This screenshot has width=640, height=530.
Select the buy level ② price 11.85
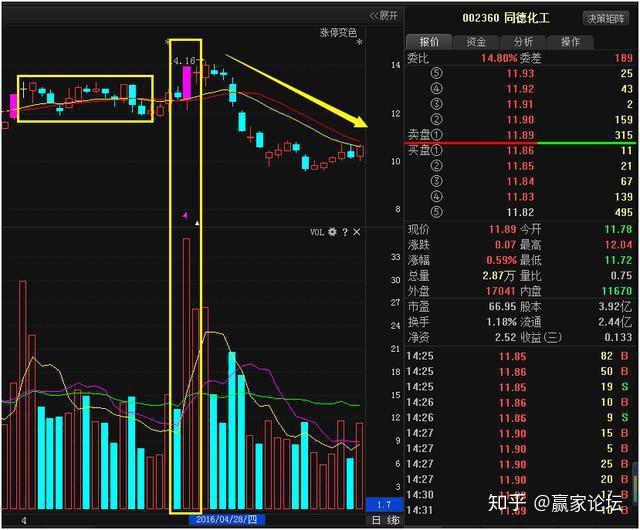520,166
